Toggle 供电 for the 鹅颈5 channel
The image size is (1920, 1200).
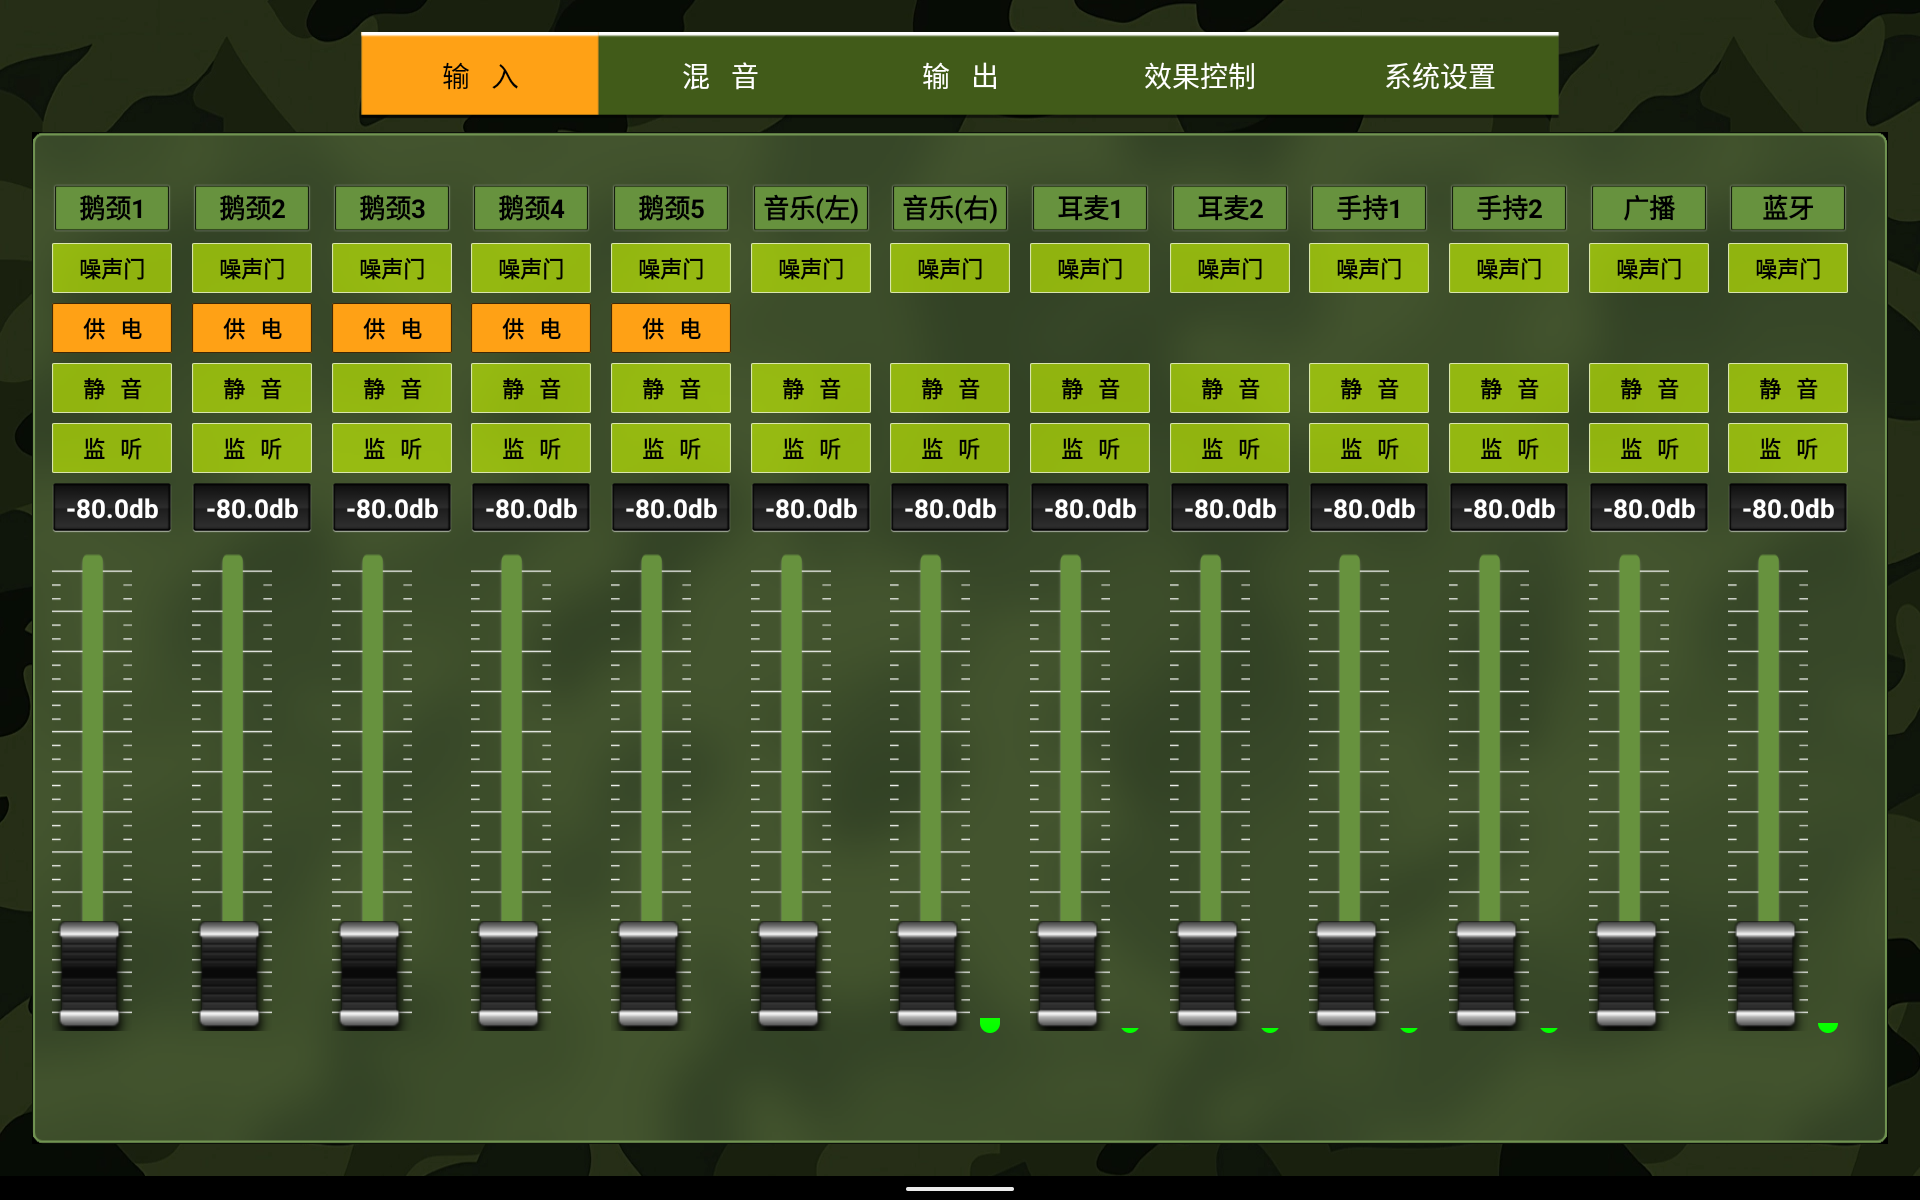click(x=671, y=329)
